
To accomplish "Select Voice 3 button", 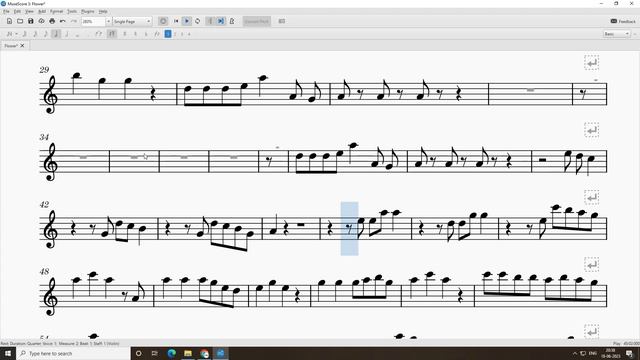I will (182, 34).
